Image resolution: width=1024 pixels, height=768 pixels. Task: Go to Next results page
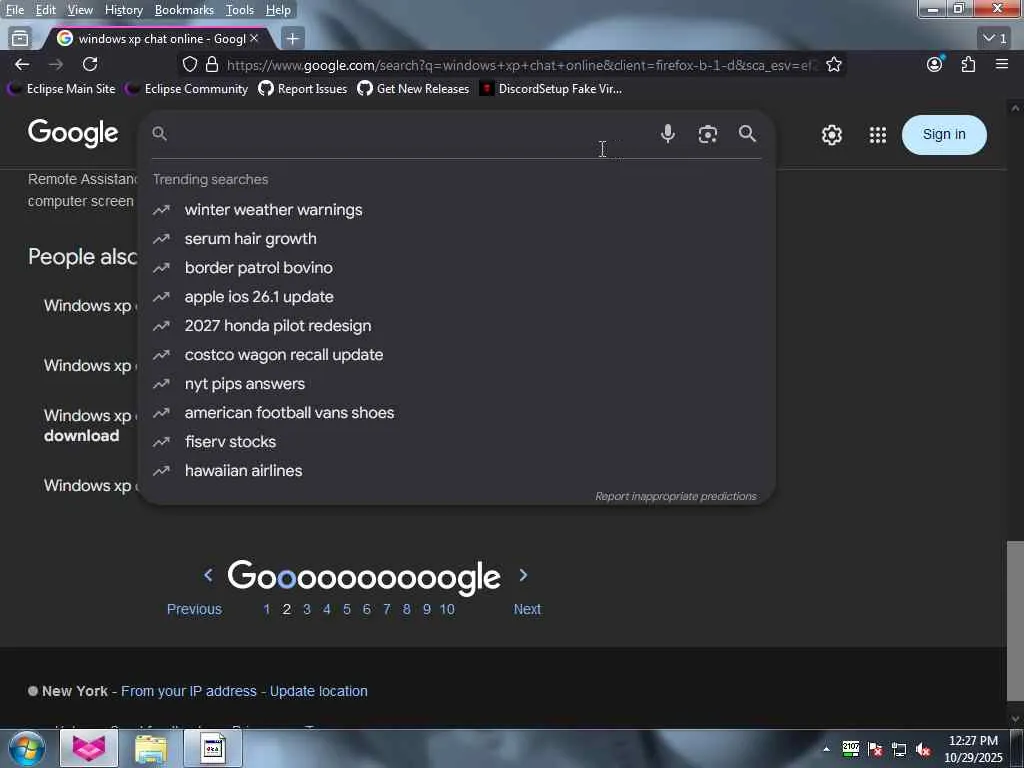coord(526,609)
